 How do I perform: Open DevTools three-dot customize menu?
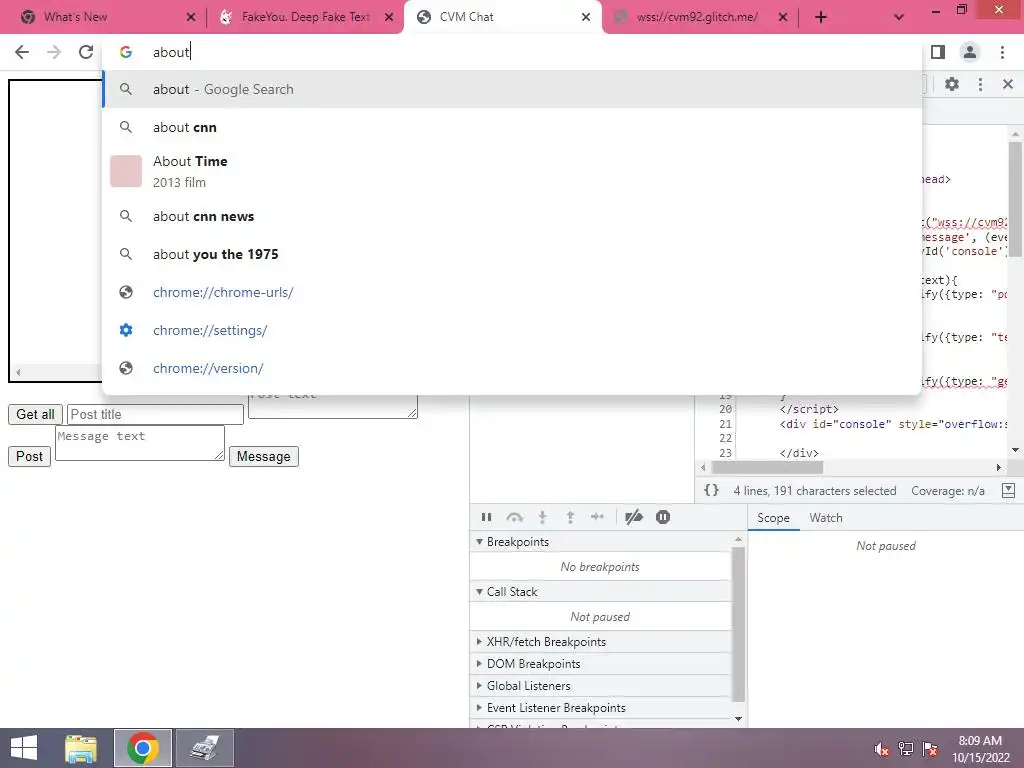coord(980,84)
